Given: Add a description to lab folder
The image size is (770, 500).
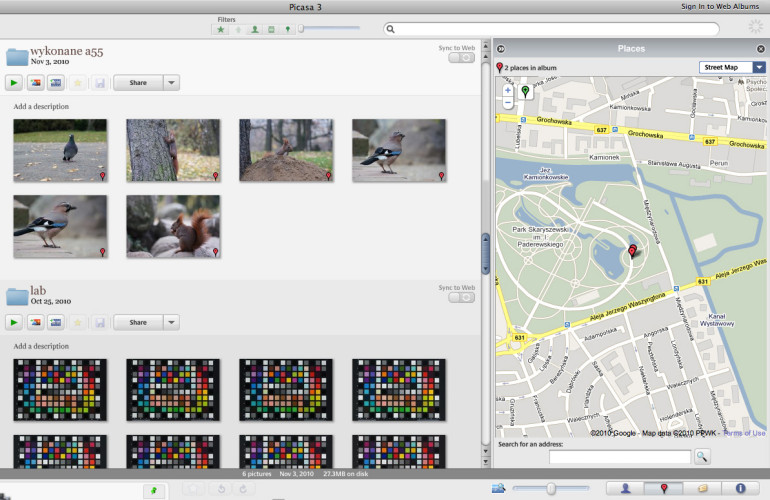Looking at the screenshot, I should [41, 346].
